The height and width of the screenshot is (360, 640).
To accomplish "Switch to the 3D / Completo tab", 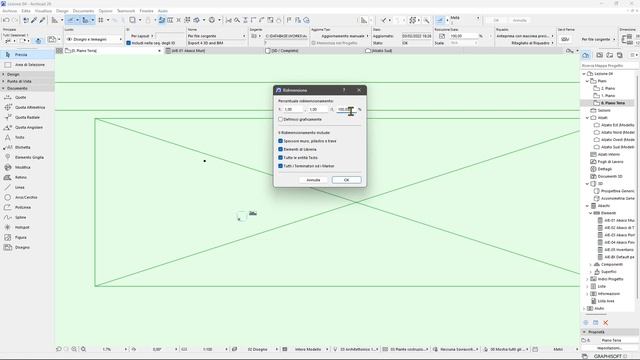I will pos(313,51).
